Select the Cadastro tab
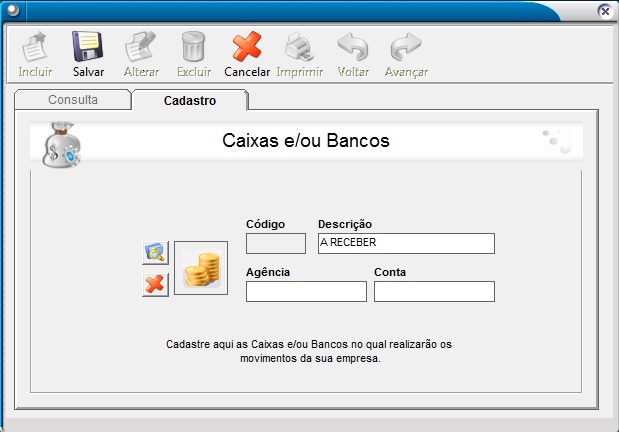This screenshot has width=619, height=432. click(x=190, y=100)
